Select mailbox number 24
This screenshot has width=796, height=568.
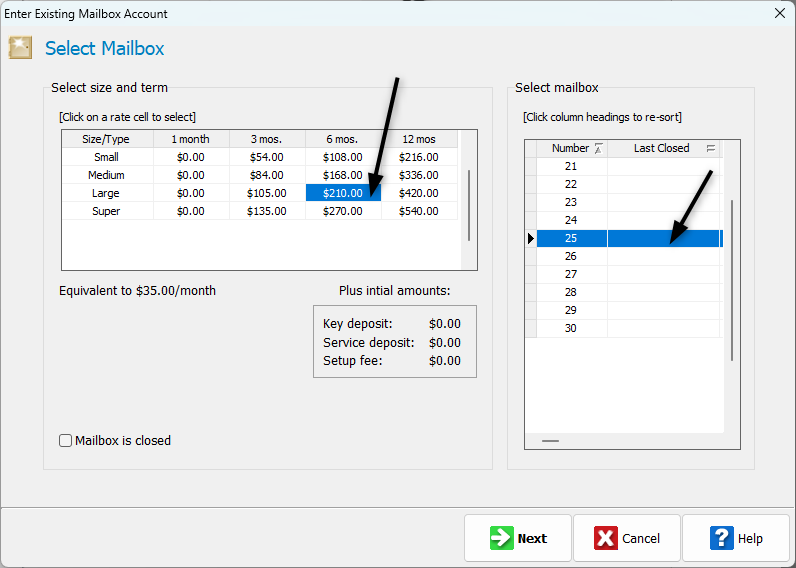pyautogui.click(x=628, y=220)
